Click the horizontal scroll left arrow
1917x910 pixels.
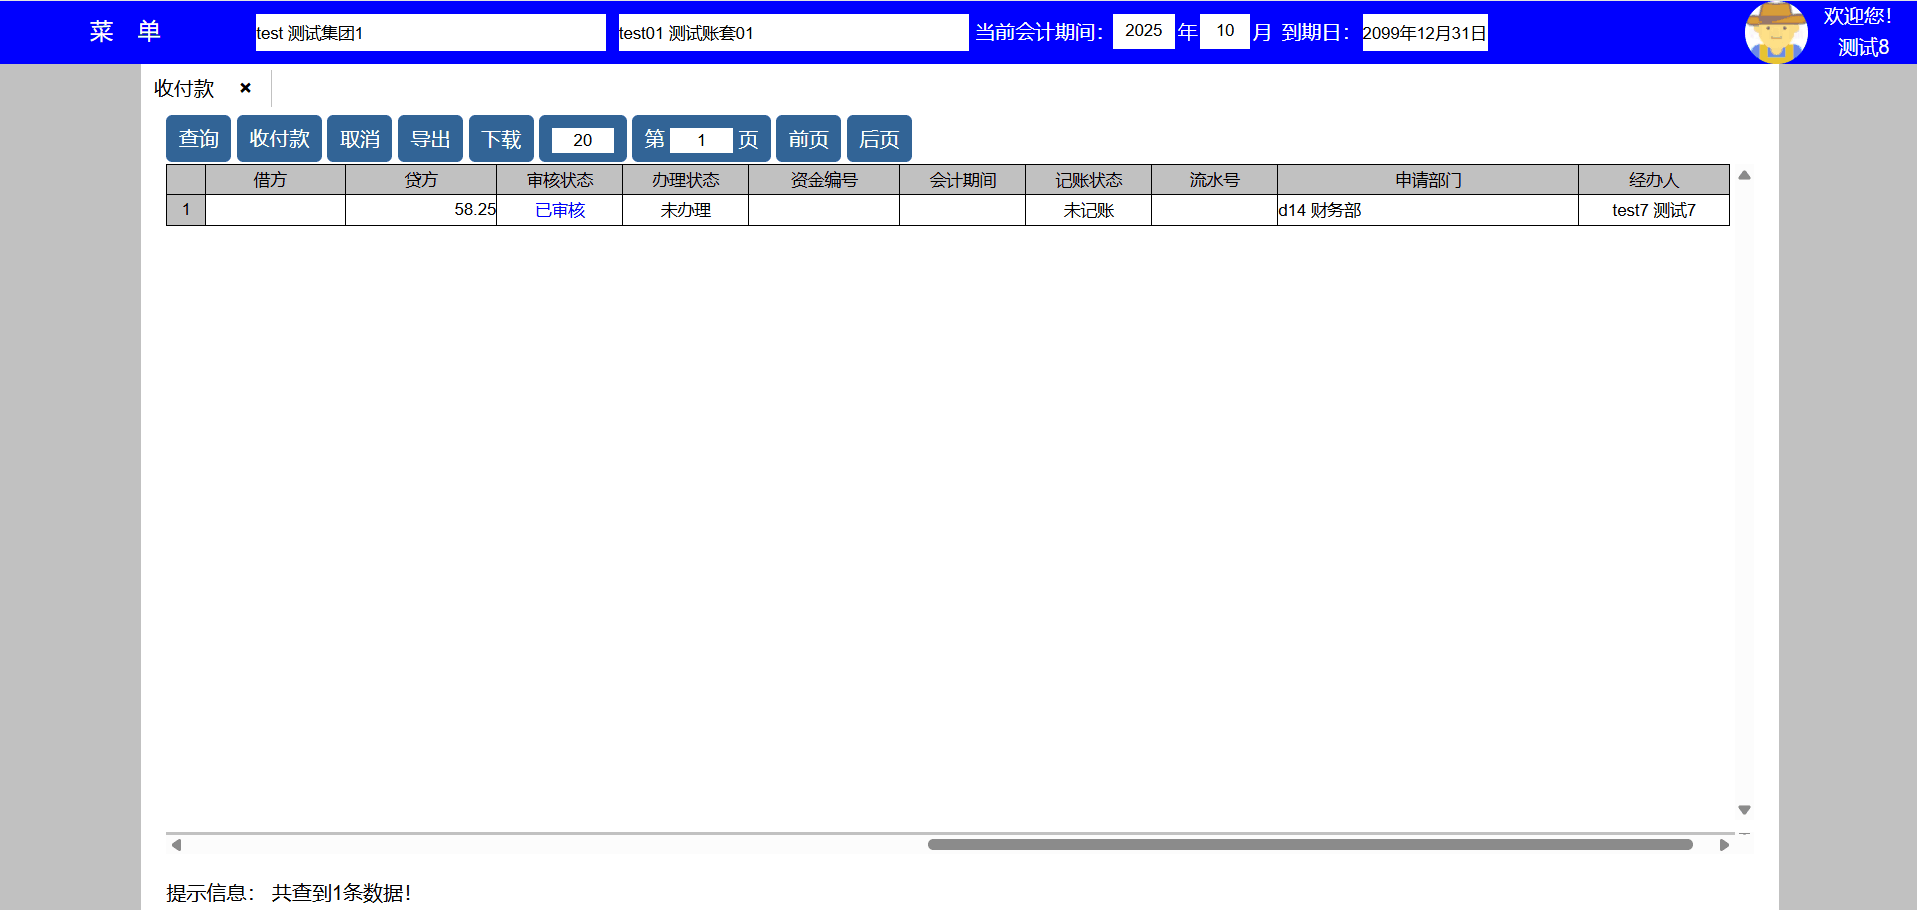(176, 845)
